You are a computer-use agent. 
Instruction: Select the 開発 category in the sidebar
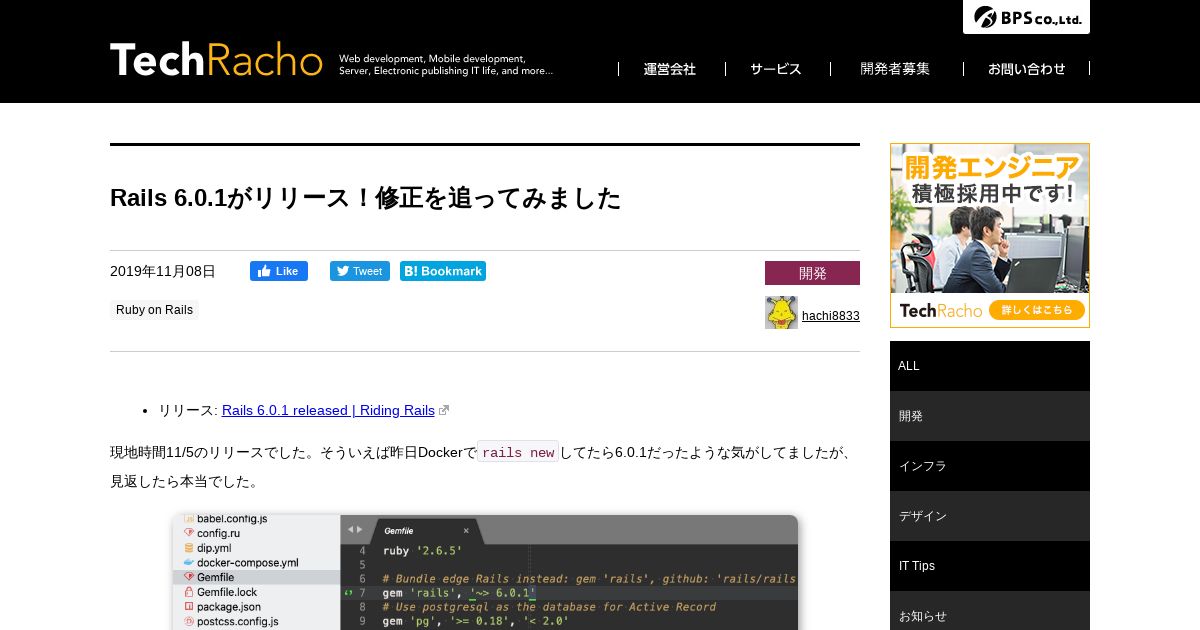pos(990,416)
